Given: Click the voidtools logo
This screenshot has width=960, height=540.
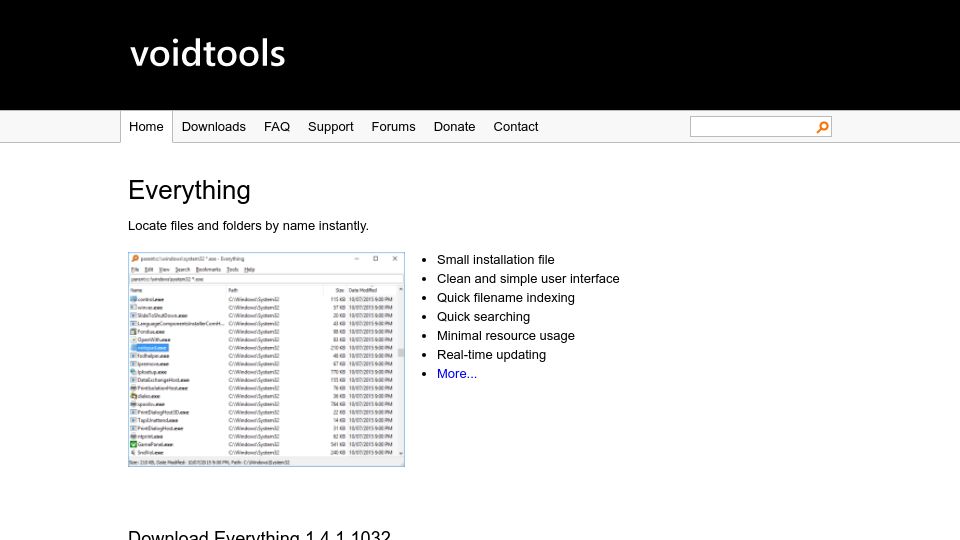Looking at the screenshot, I should (x=208, y=53).
